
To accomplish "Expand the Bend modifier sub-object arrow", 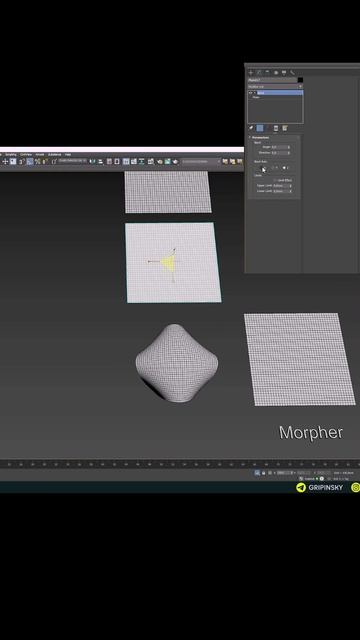I will click(x=255, y=93).
